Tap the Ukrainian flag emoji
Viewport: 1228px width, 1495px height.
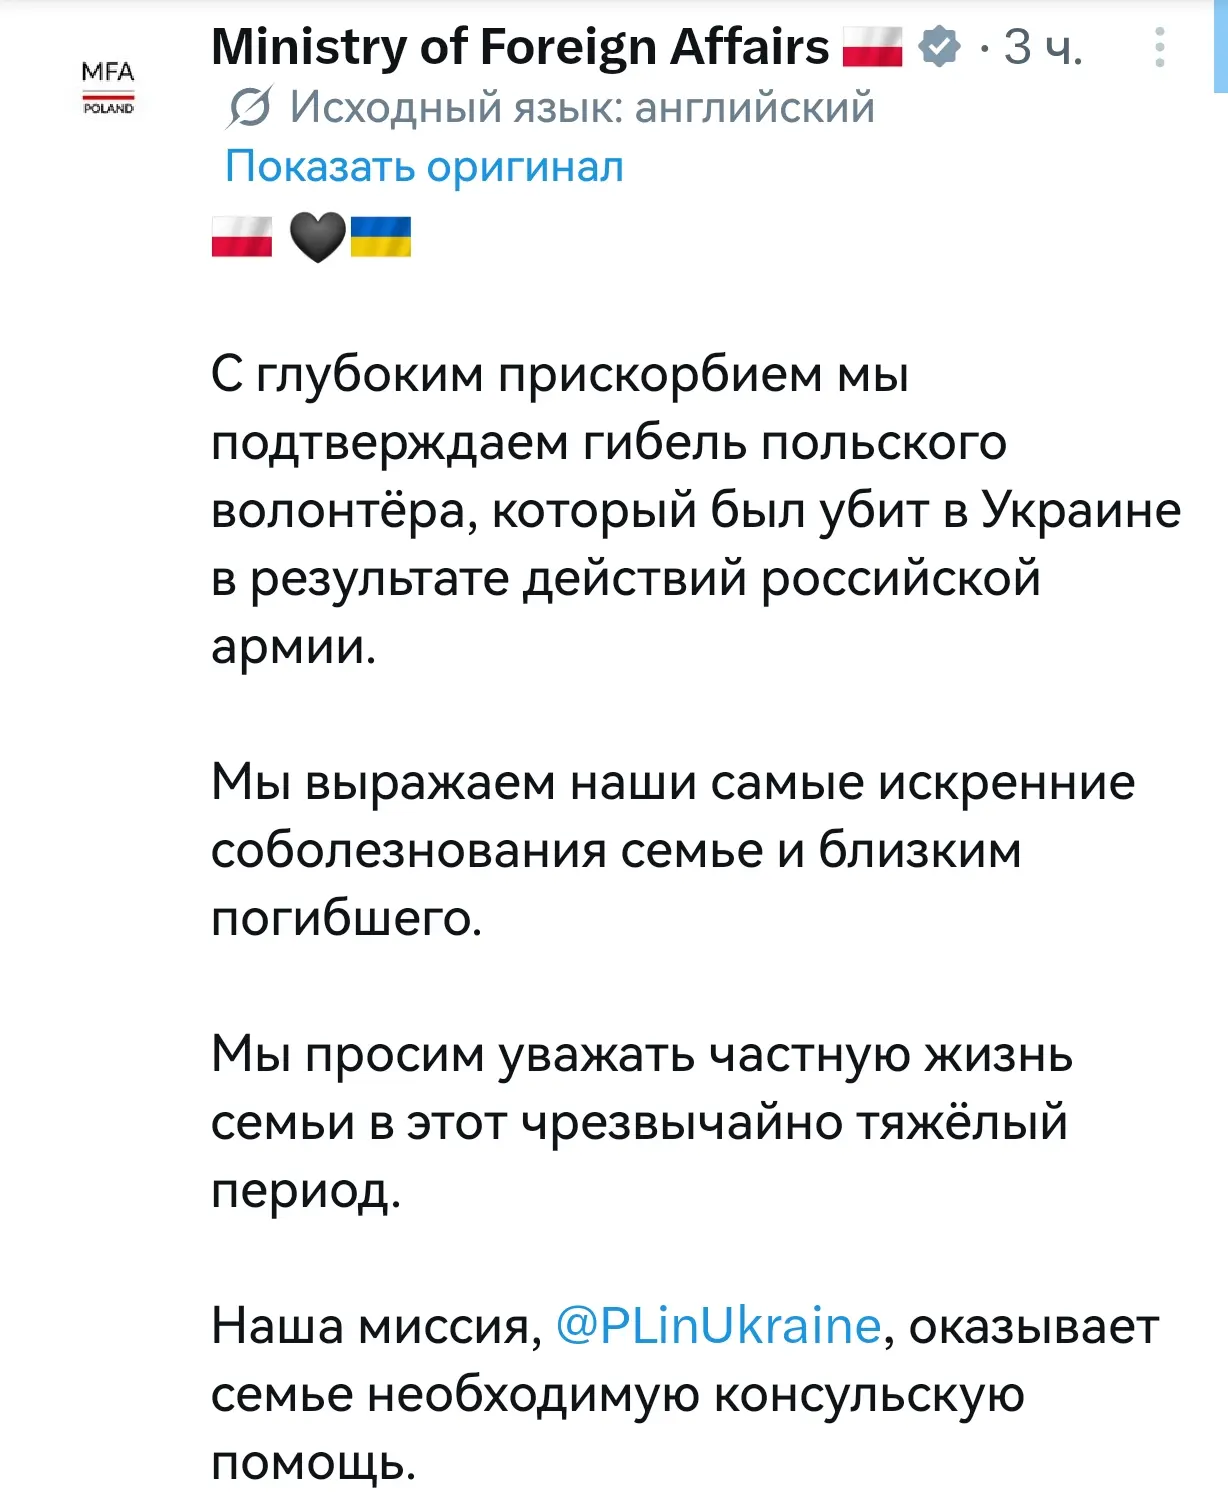[380, 237]
